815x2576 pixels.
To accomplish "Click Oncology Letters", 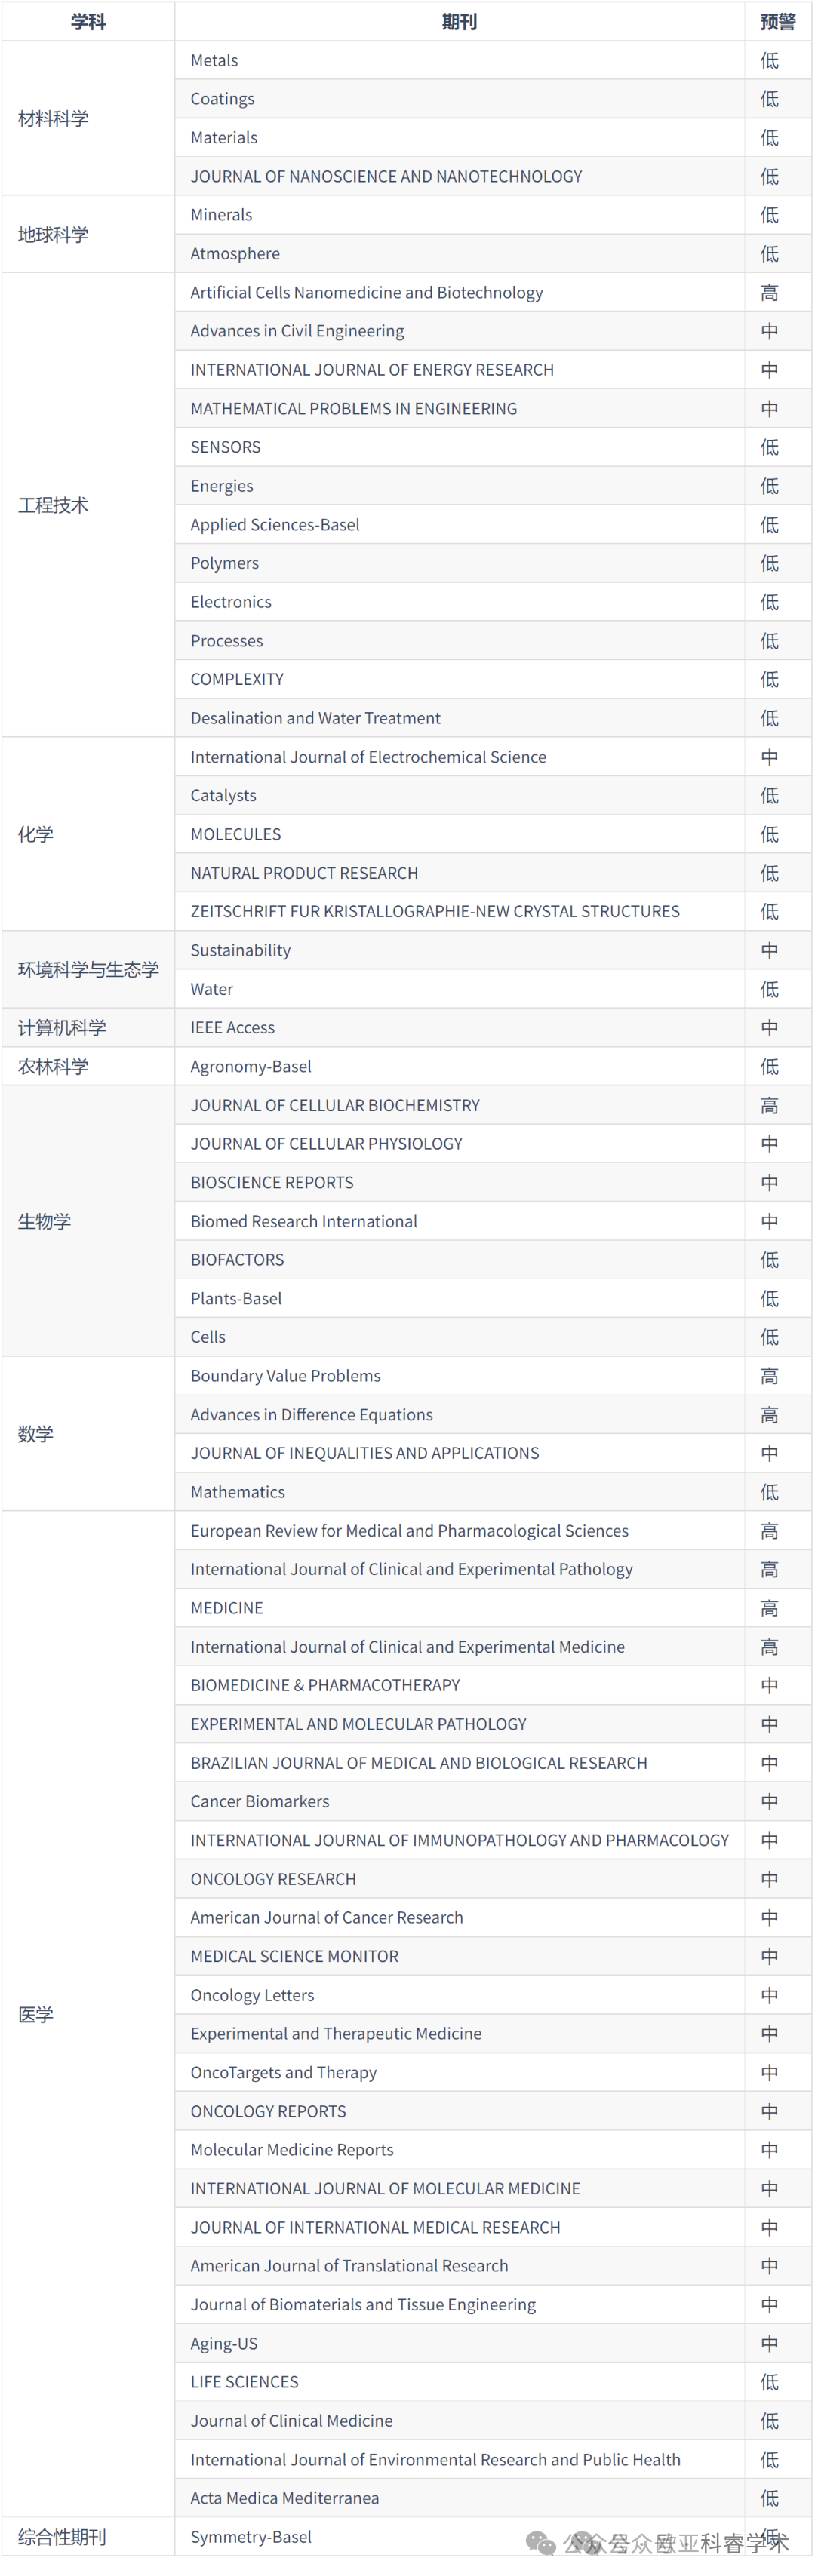I will (252, 1995).
